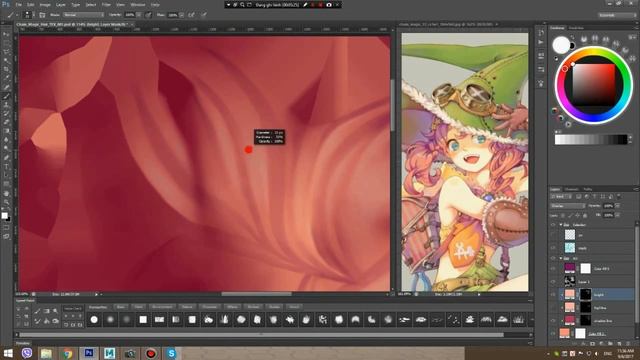Collapse the second layer group arrow

pyautogui.click(x=561, y=258)
